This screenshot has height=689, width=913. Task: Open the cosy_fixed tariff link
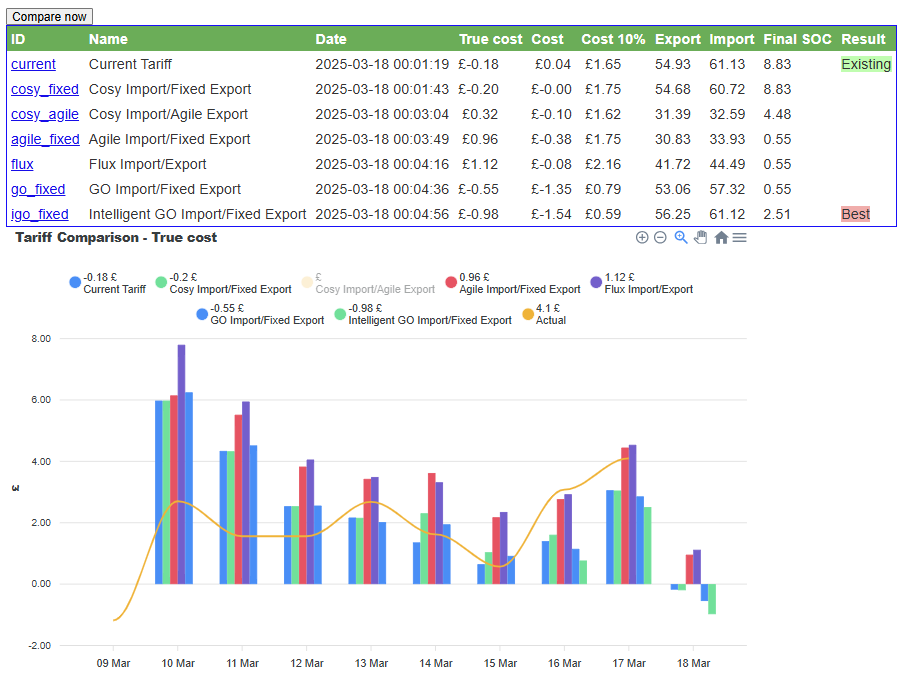(x=45, y=89)
